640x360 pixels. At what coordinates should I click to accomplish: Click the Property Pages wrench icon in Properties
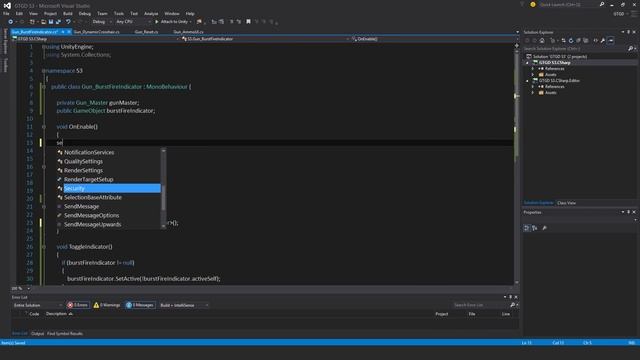point(544,228)
